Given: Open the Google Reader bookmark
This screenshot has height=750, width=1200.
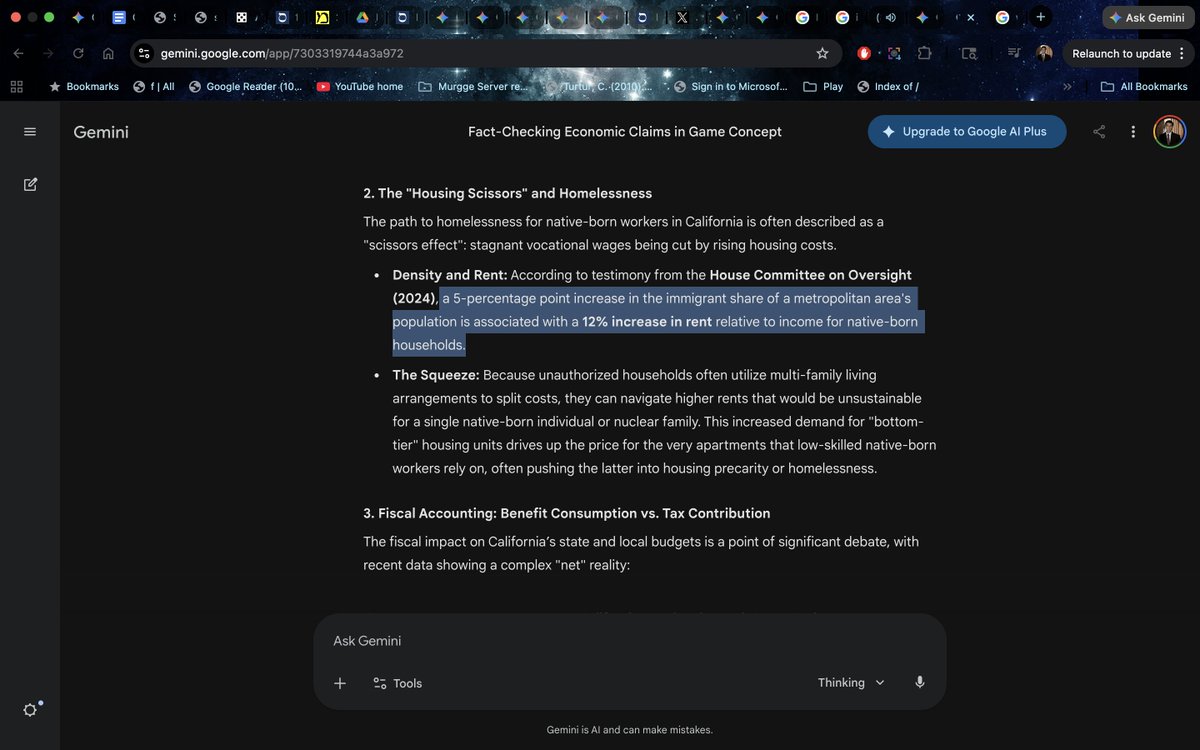Looking at the screenshot, I should click(x=245, y=87).
